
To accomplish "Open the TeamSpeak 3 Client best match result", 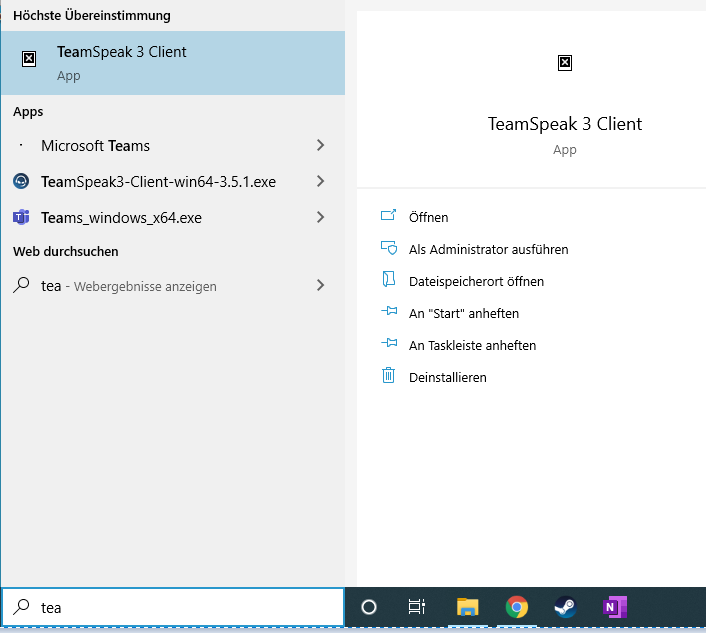I will [x=173, y=63].
